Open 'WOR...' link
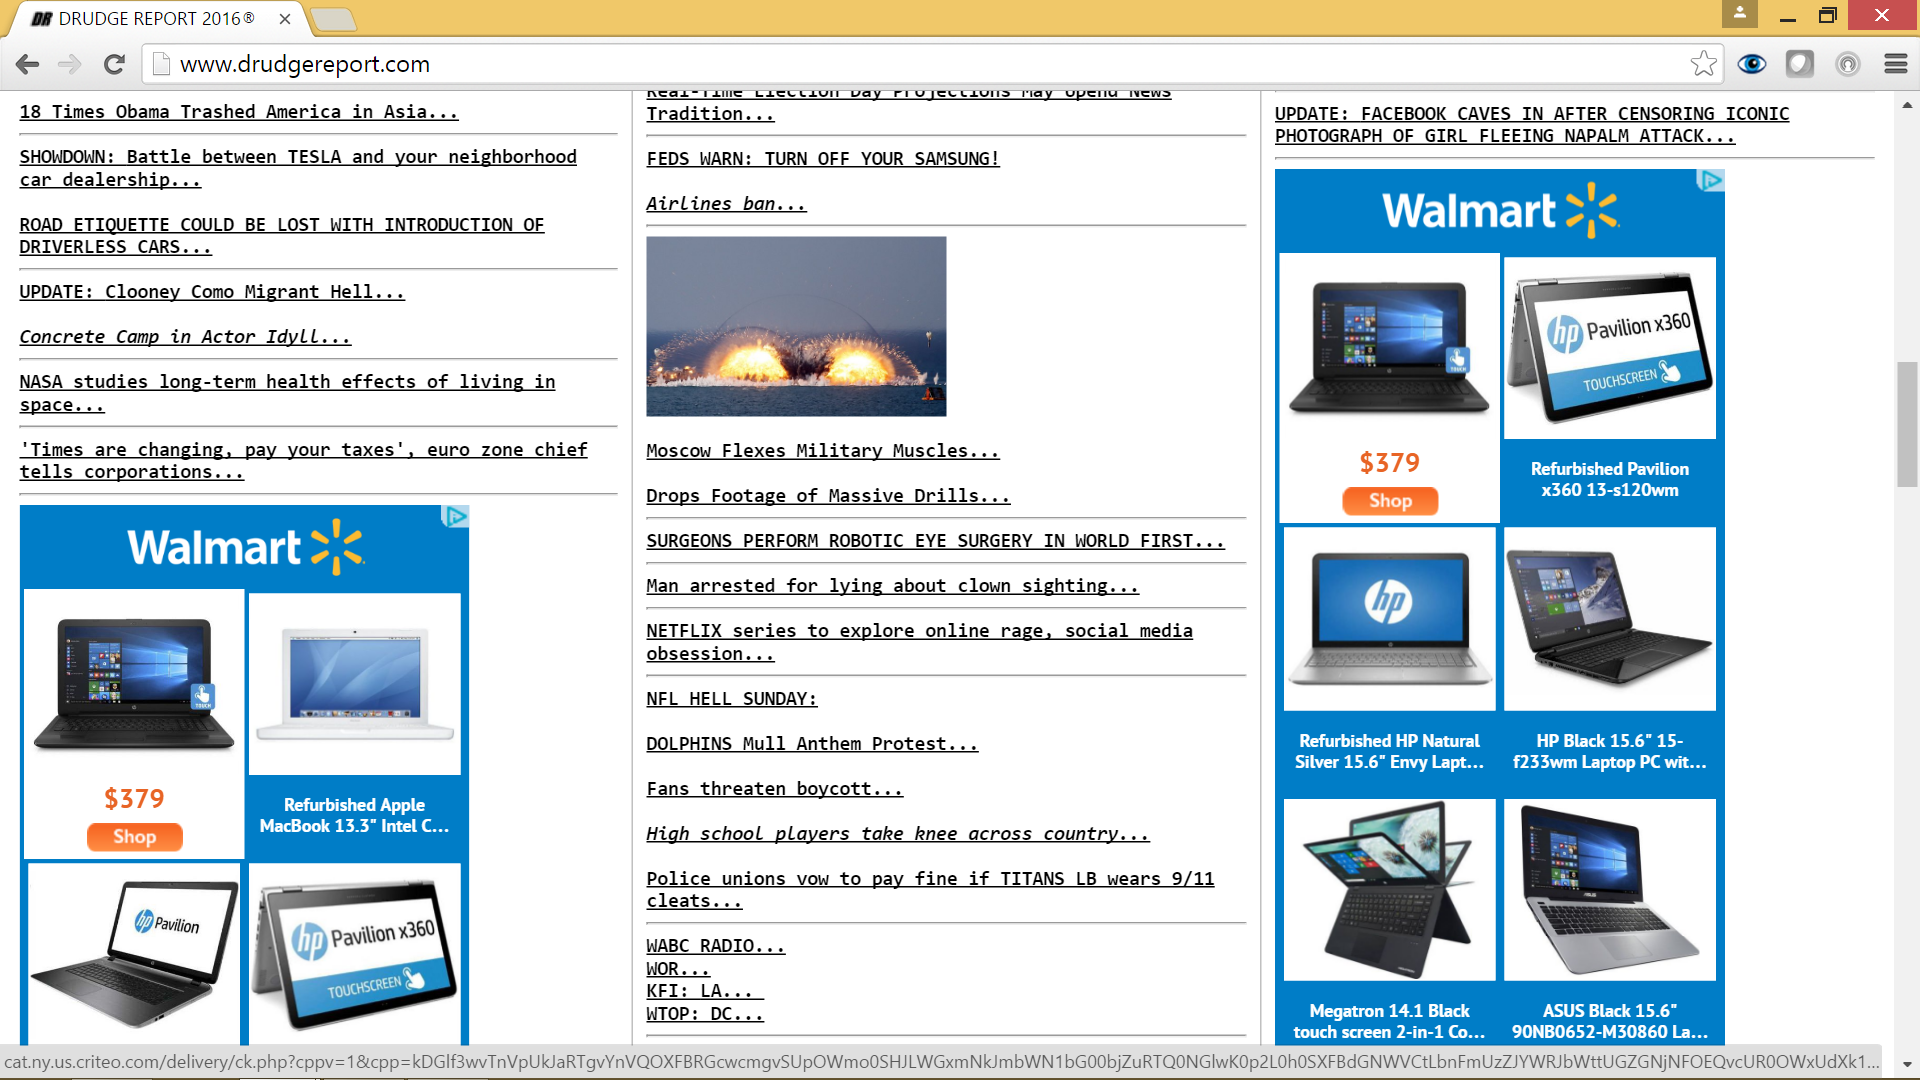Image resolution: width=1920 pixels, height=1080 pixels. 678,969
